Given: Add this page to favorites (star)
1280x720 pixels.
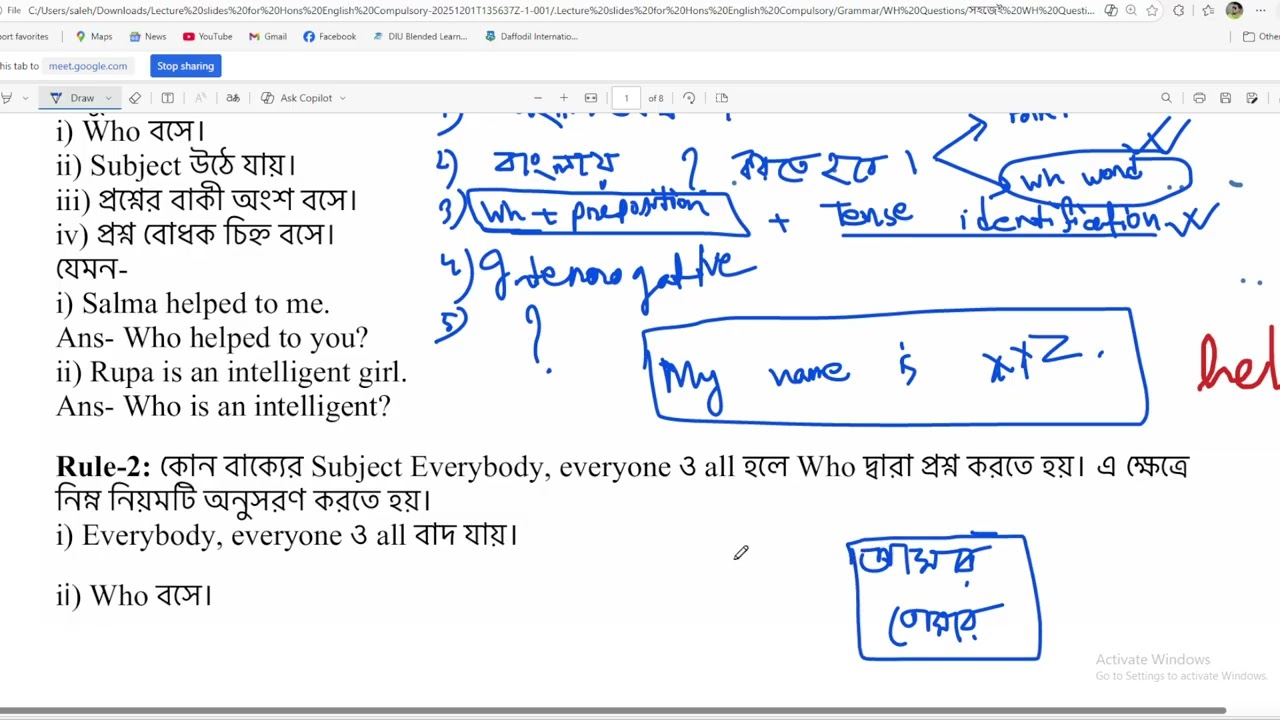Looking at the screenshot, I should (1152, 11).
